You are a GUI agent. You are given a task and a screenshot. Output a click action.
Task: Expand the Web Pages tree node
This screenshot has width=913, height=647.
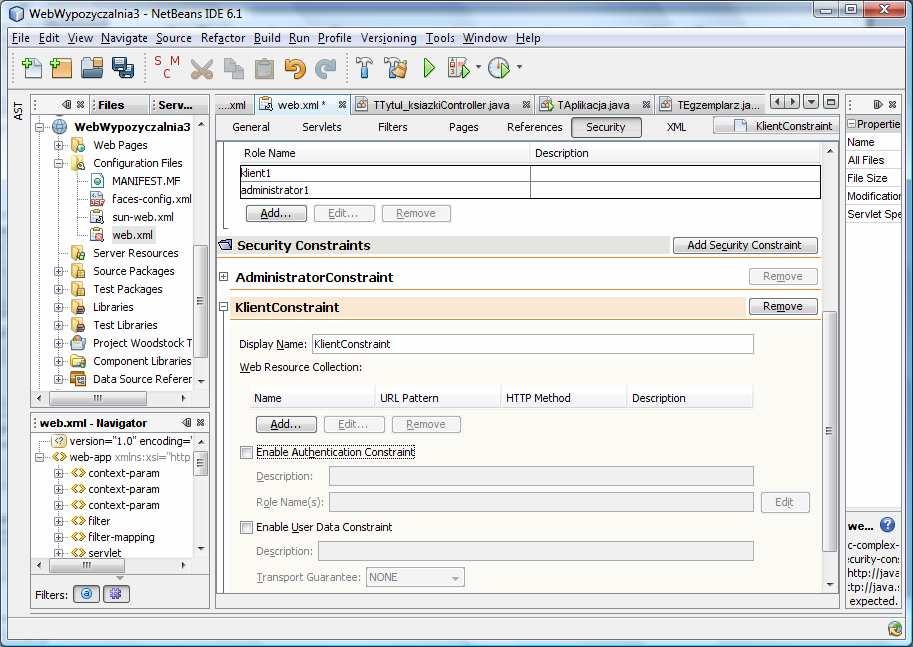pos(59,145)
